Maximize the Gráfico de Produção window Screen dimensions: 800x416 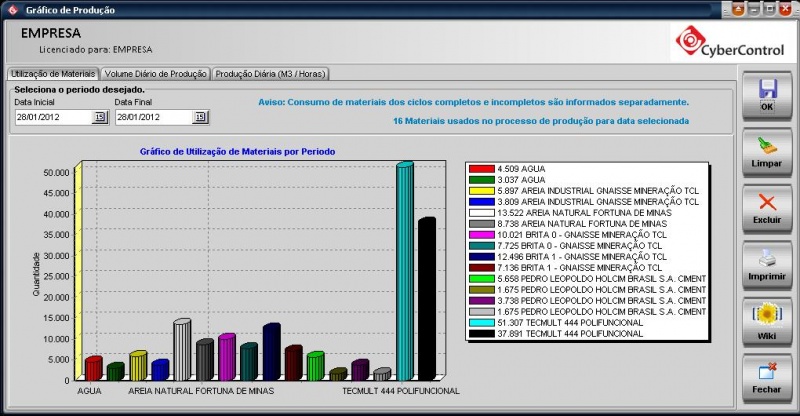click(x=770, y=9)
